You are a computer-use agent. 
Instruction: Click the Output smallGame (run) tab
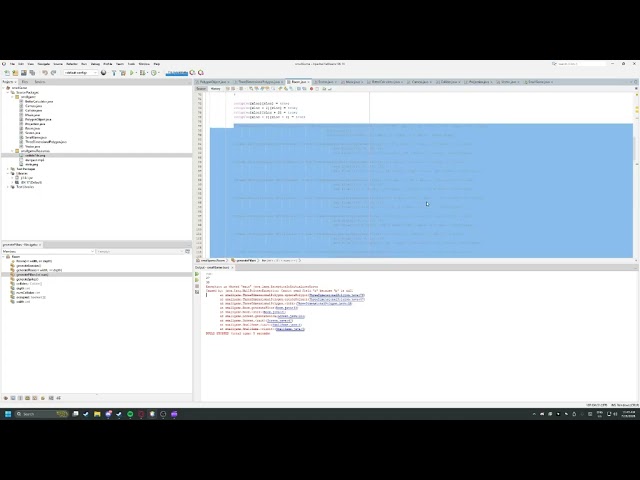[x=212, y=267]
